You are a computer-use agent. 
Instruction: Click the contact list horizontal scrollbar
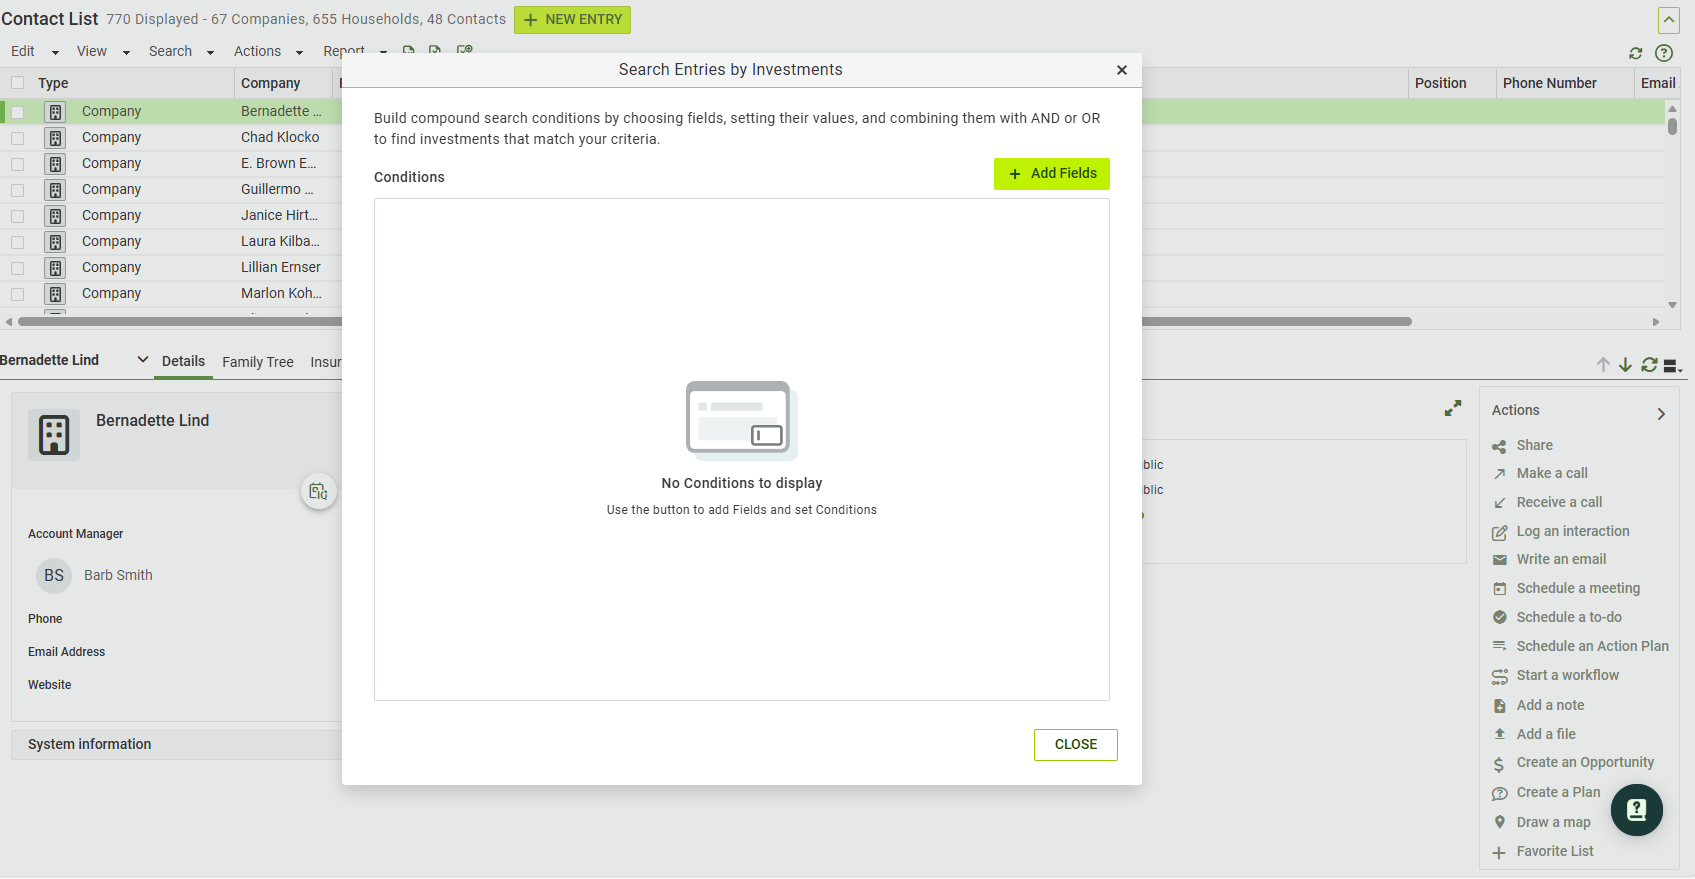click(715, 322)
